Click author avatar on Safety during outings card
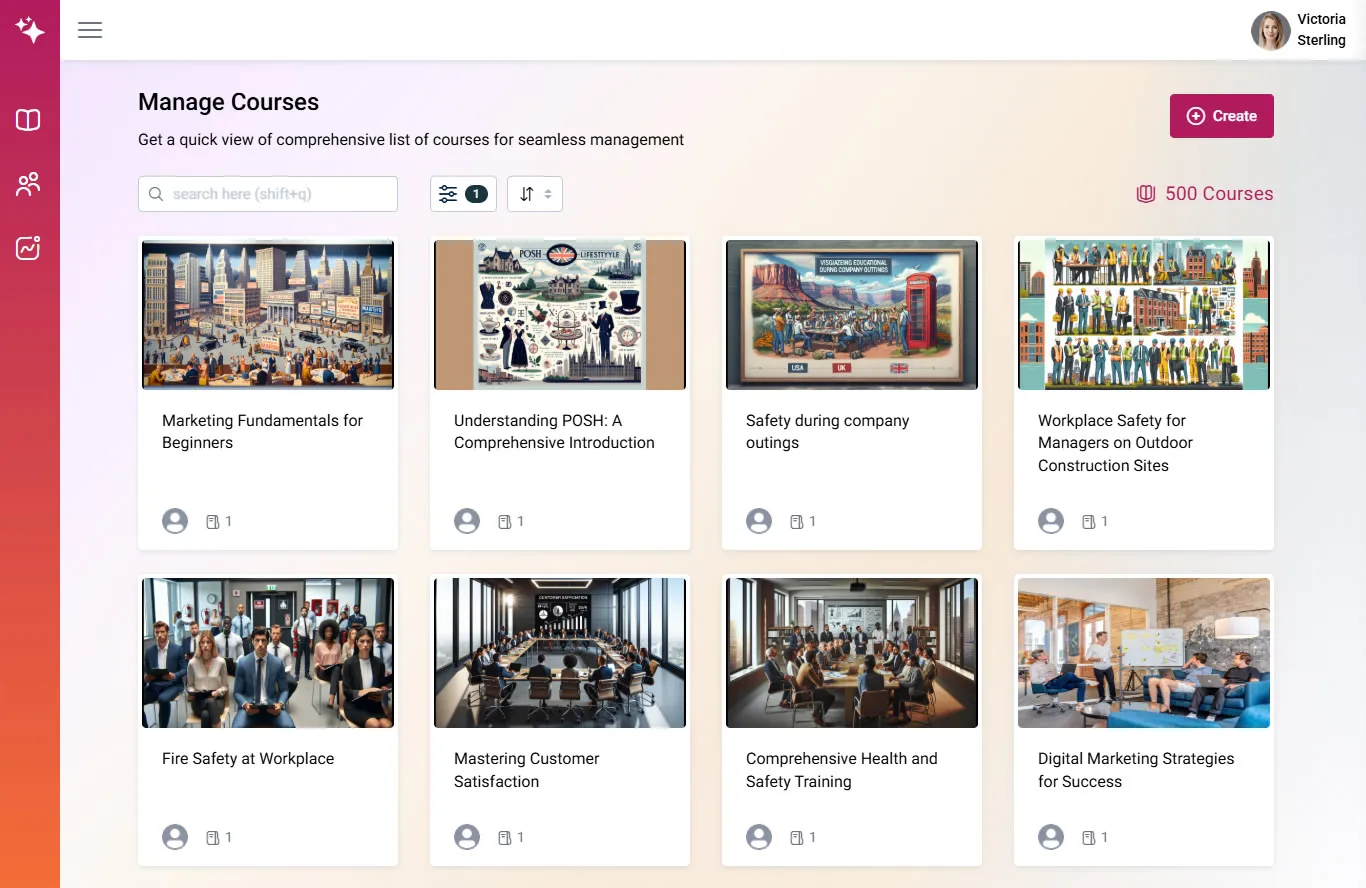Viewport: 1366px width, 888px height. click(759, 521)
